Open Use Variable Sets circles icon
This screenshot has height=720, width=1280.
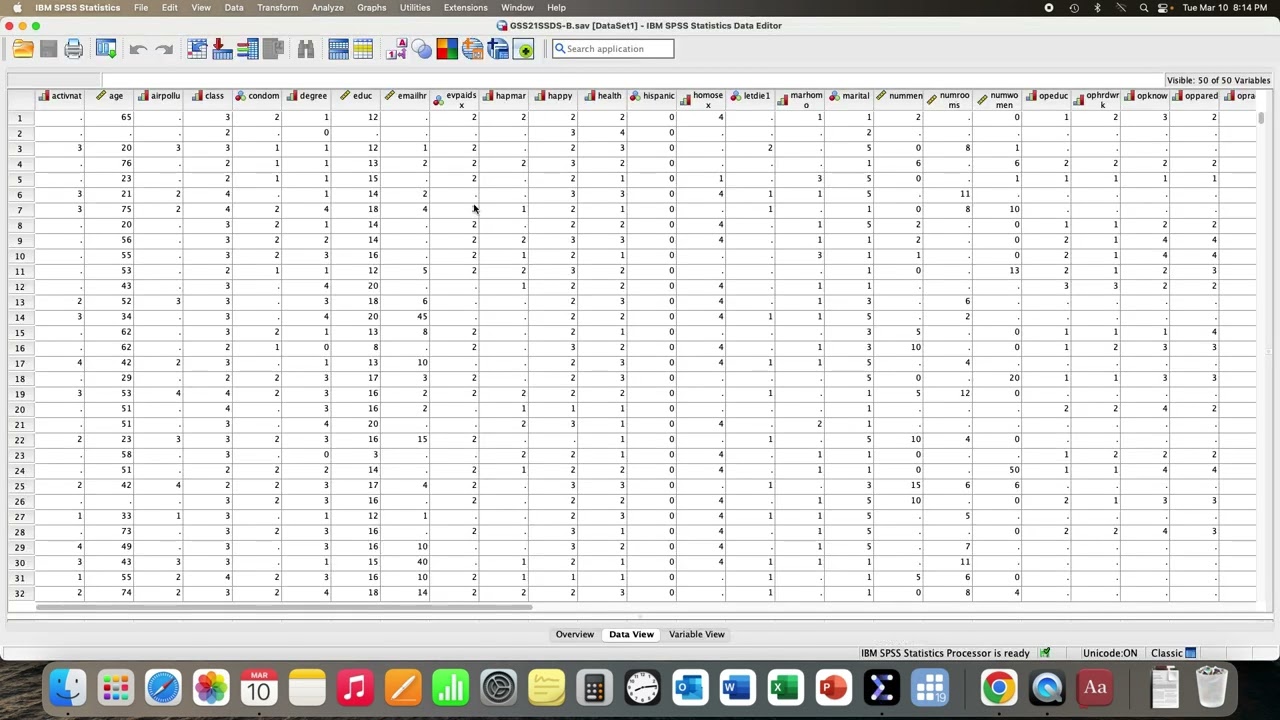tap(422, 49)
